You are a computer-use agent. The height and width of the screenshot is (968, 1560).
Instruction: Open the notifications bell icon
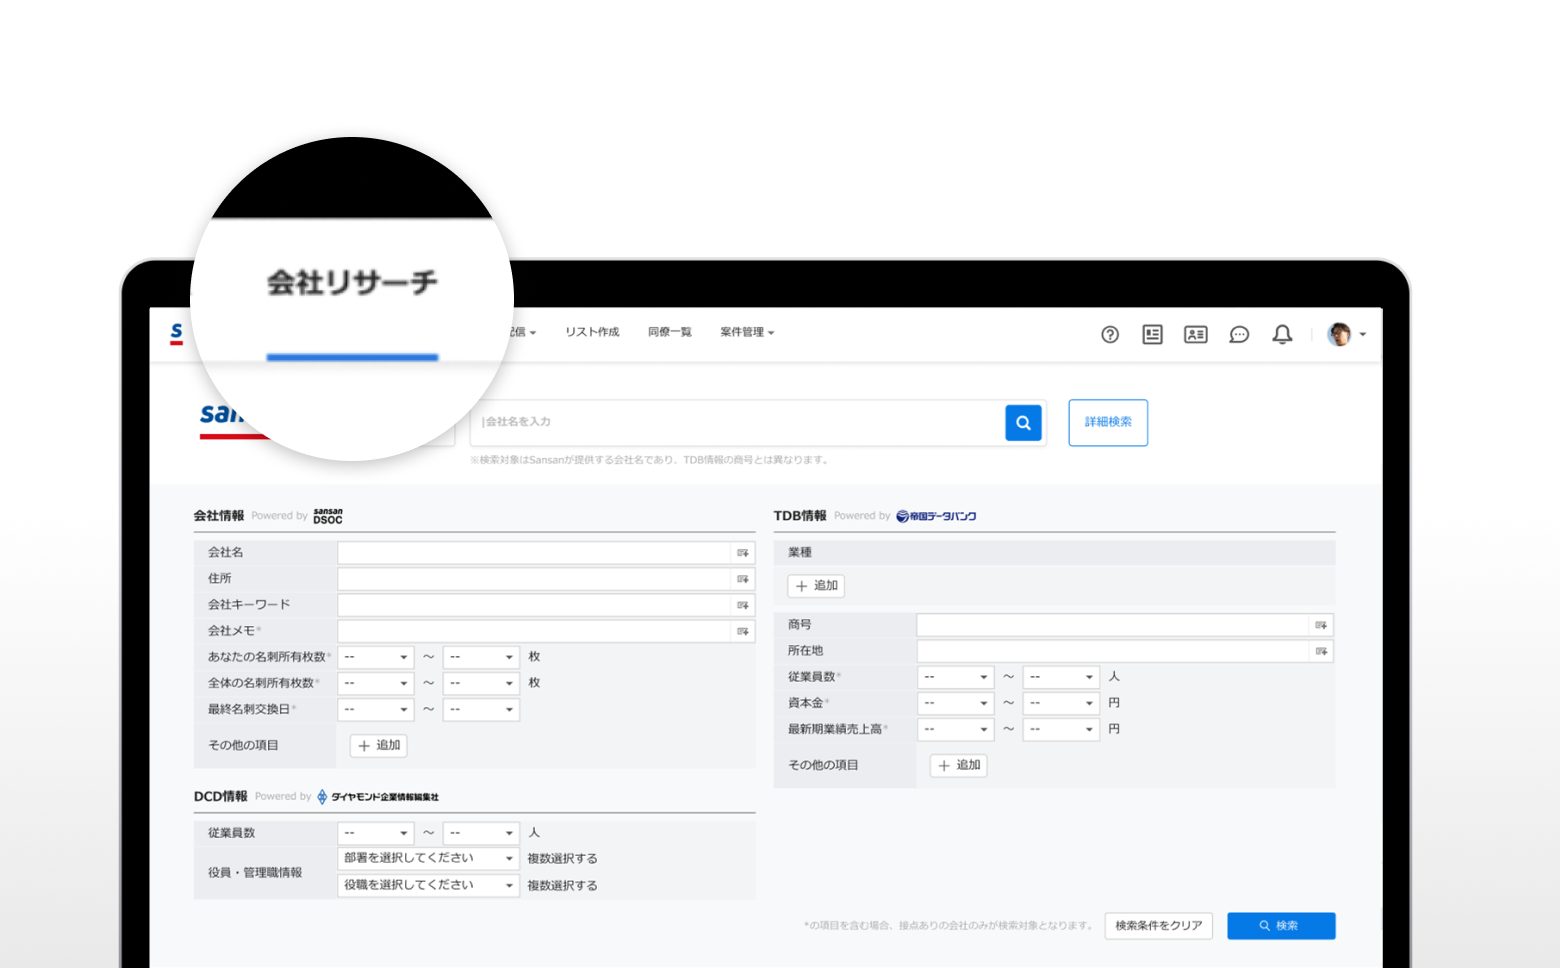(1282, 335)
